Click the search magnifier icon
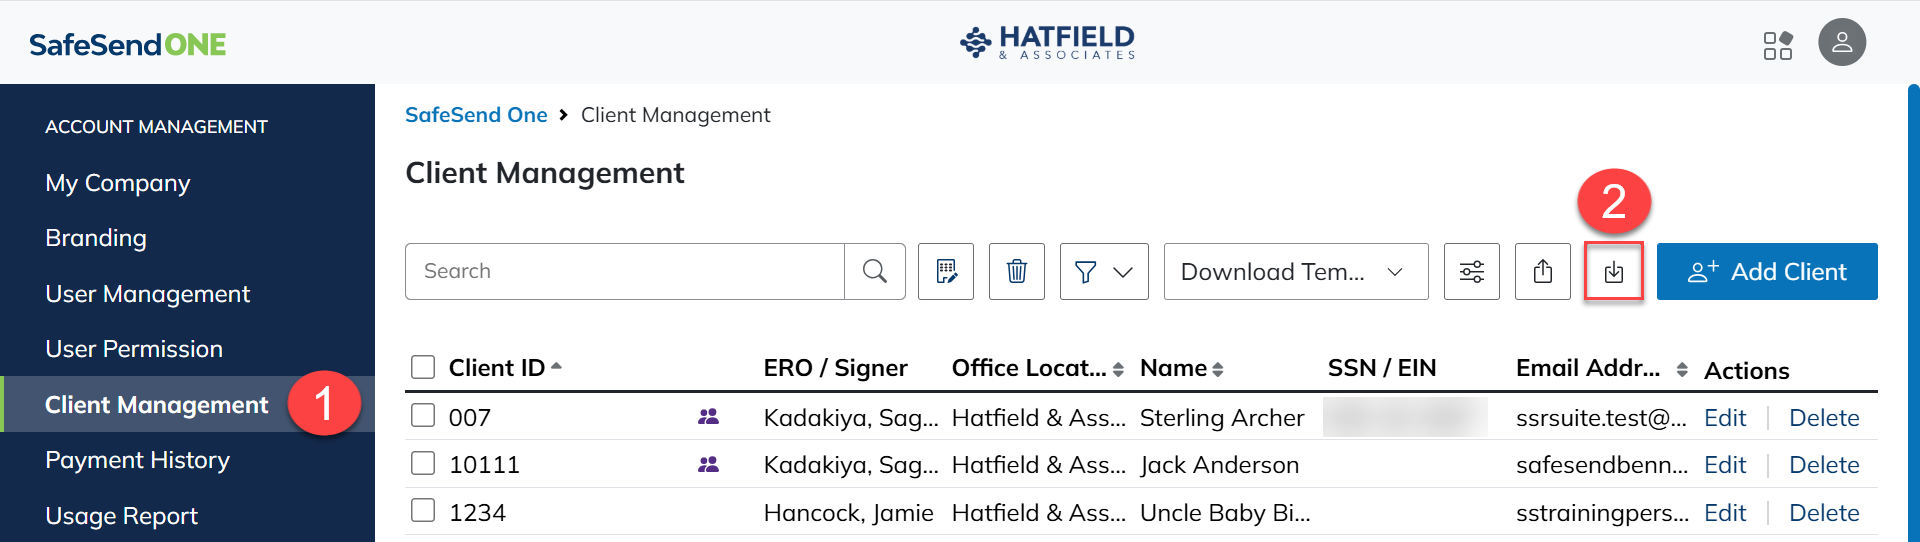 [x=875, y=271]
